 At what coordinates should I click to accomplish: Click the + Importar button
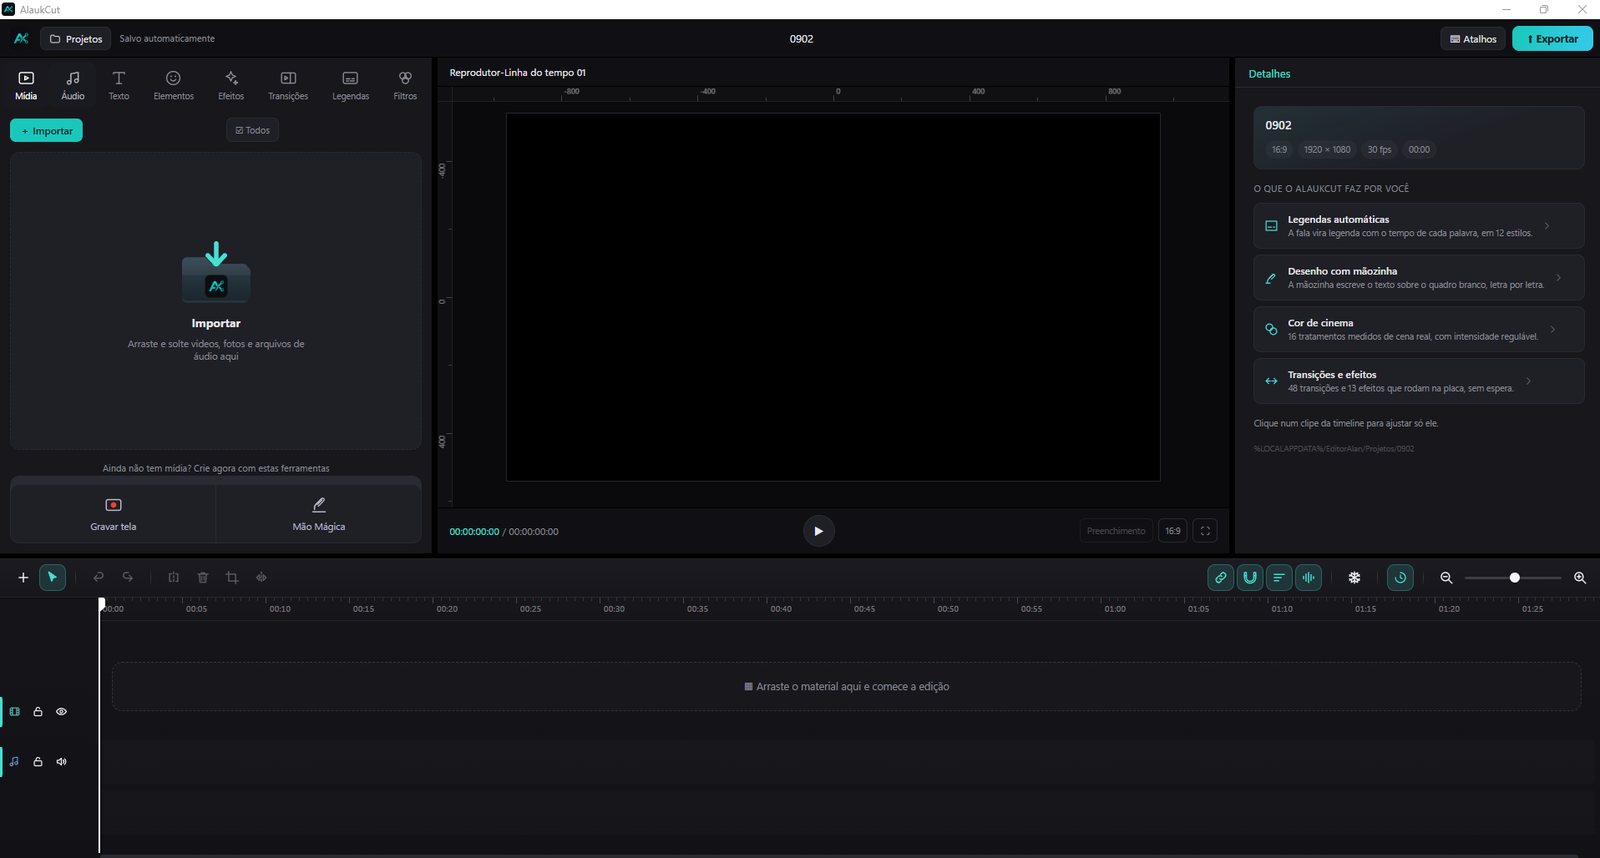click(x=46, y=131)
